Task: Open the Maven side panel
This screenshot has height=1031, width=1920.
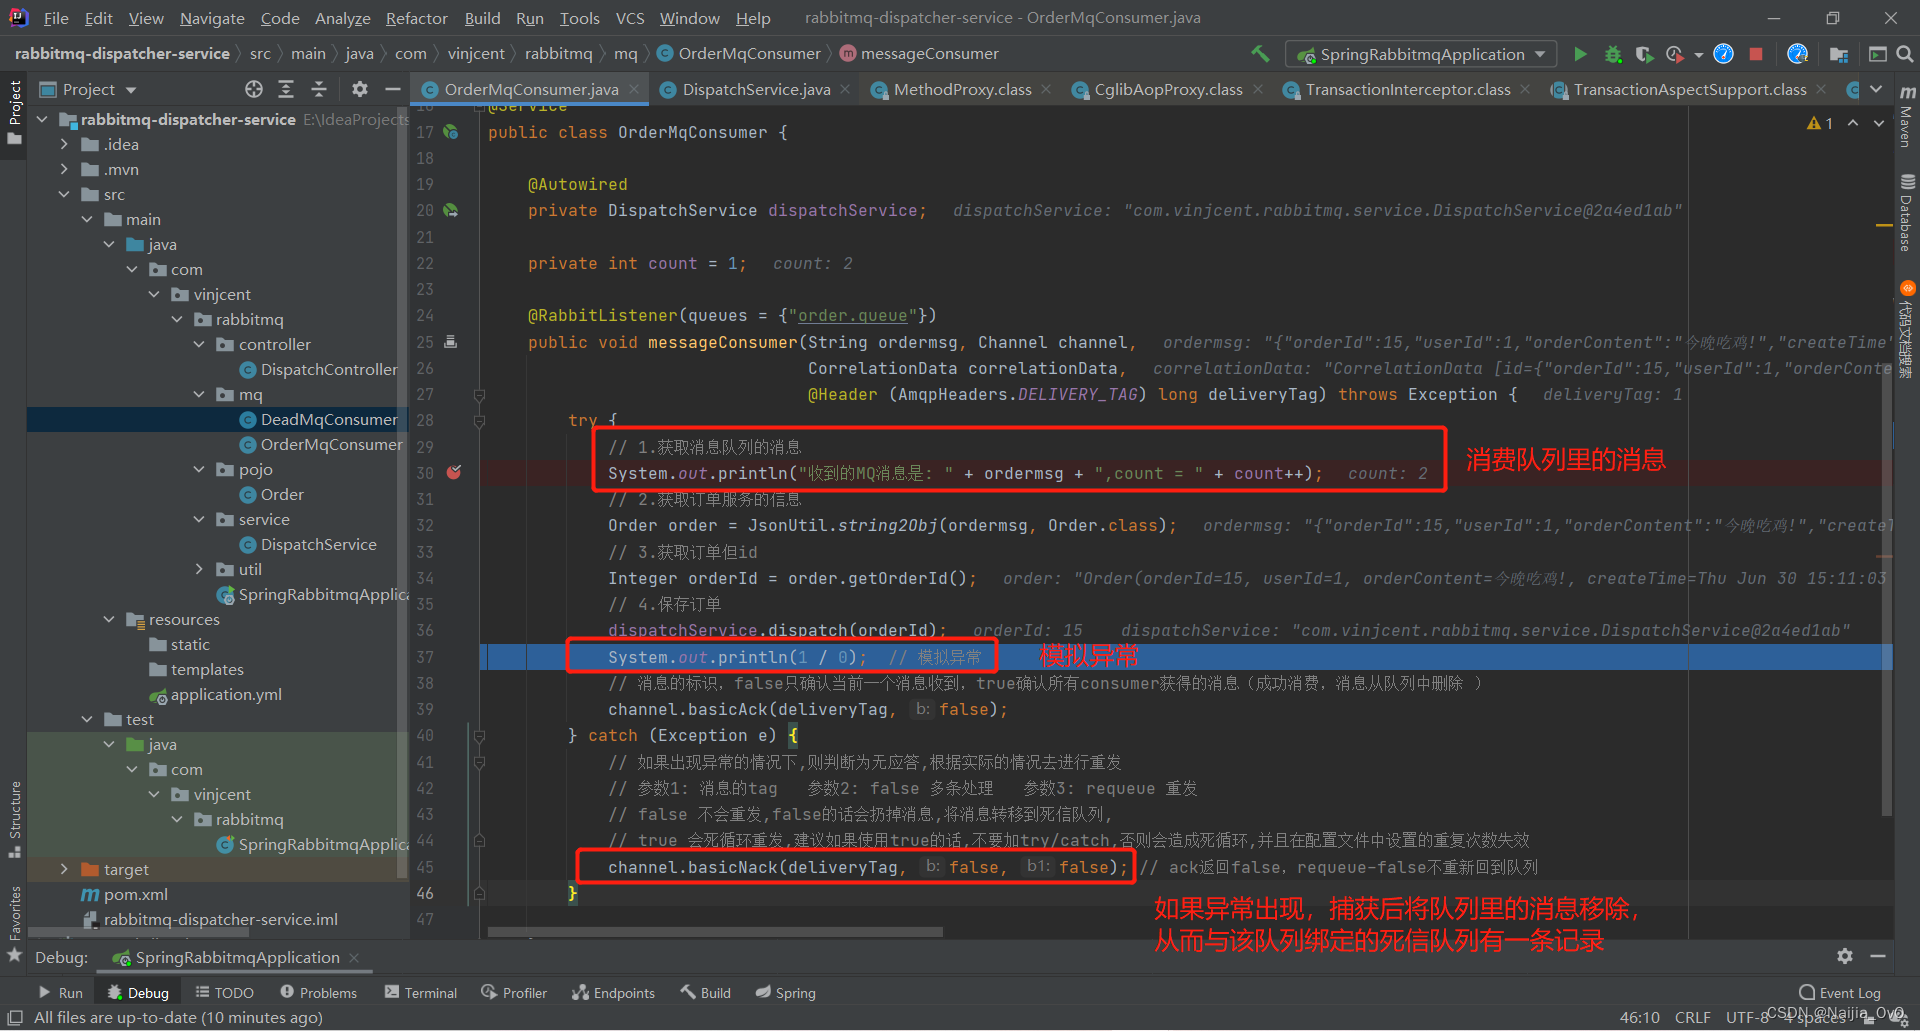Action: point(1906,117)
